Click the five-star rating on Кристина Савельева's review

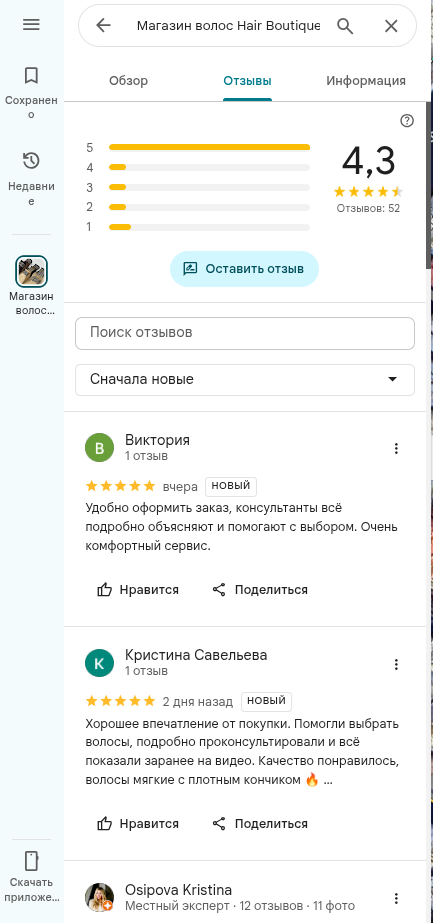pos(121,701)
